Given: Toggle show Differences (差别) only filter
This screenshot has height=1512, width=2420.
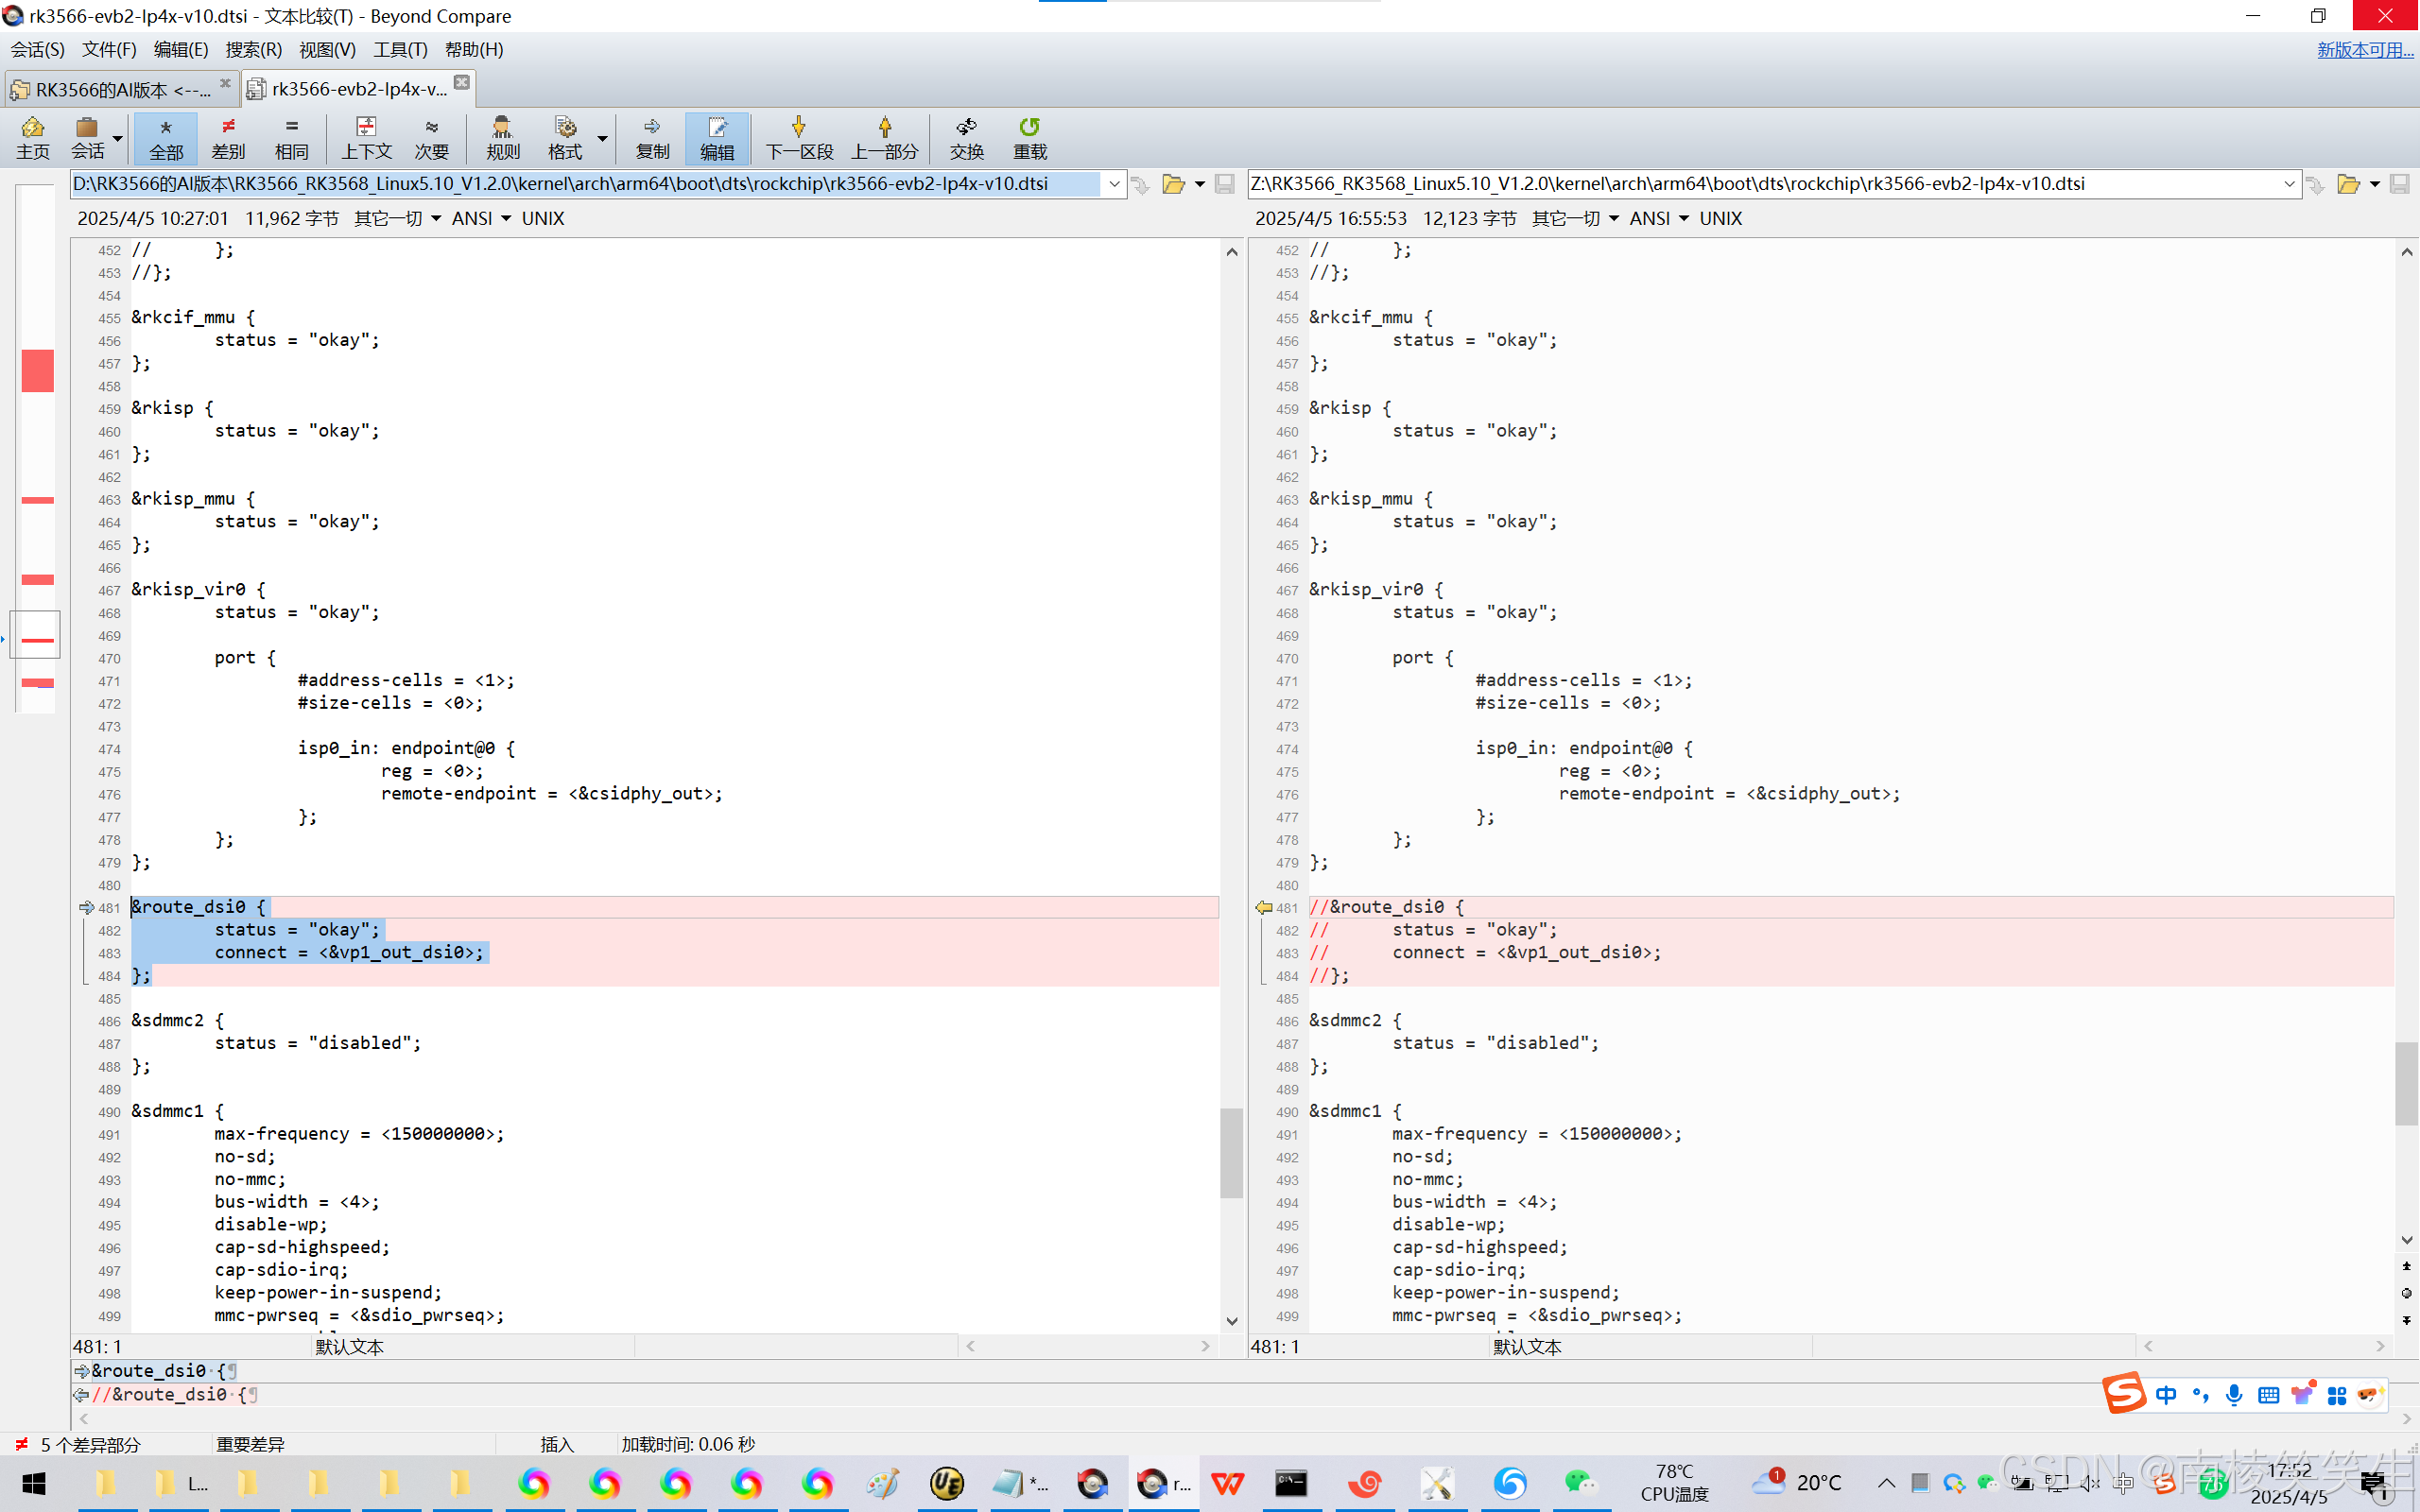Looking at the screenshot, I should [228, 137].
